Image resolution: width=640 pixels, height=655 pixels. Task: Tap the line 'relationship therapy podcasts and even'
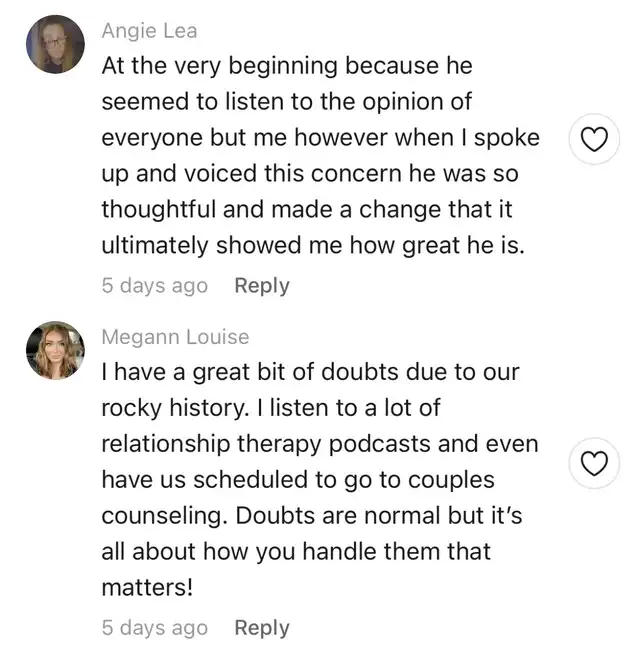(320, 444)
